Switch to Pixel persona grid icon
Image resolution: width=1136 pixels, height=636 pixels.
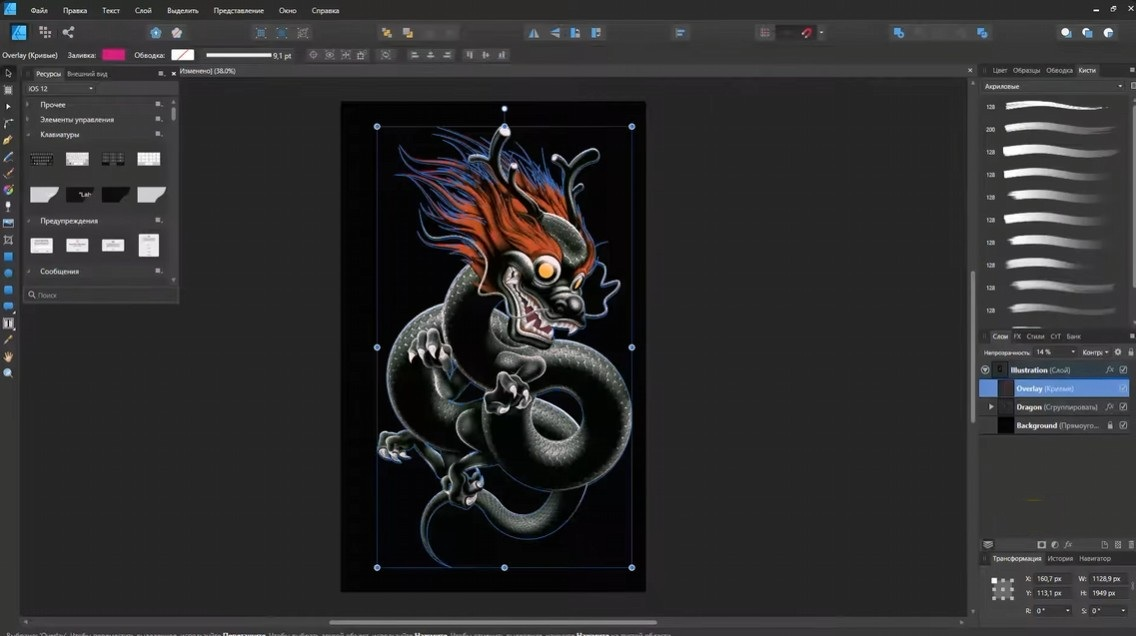pos(45,33)
